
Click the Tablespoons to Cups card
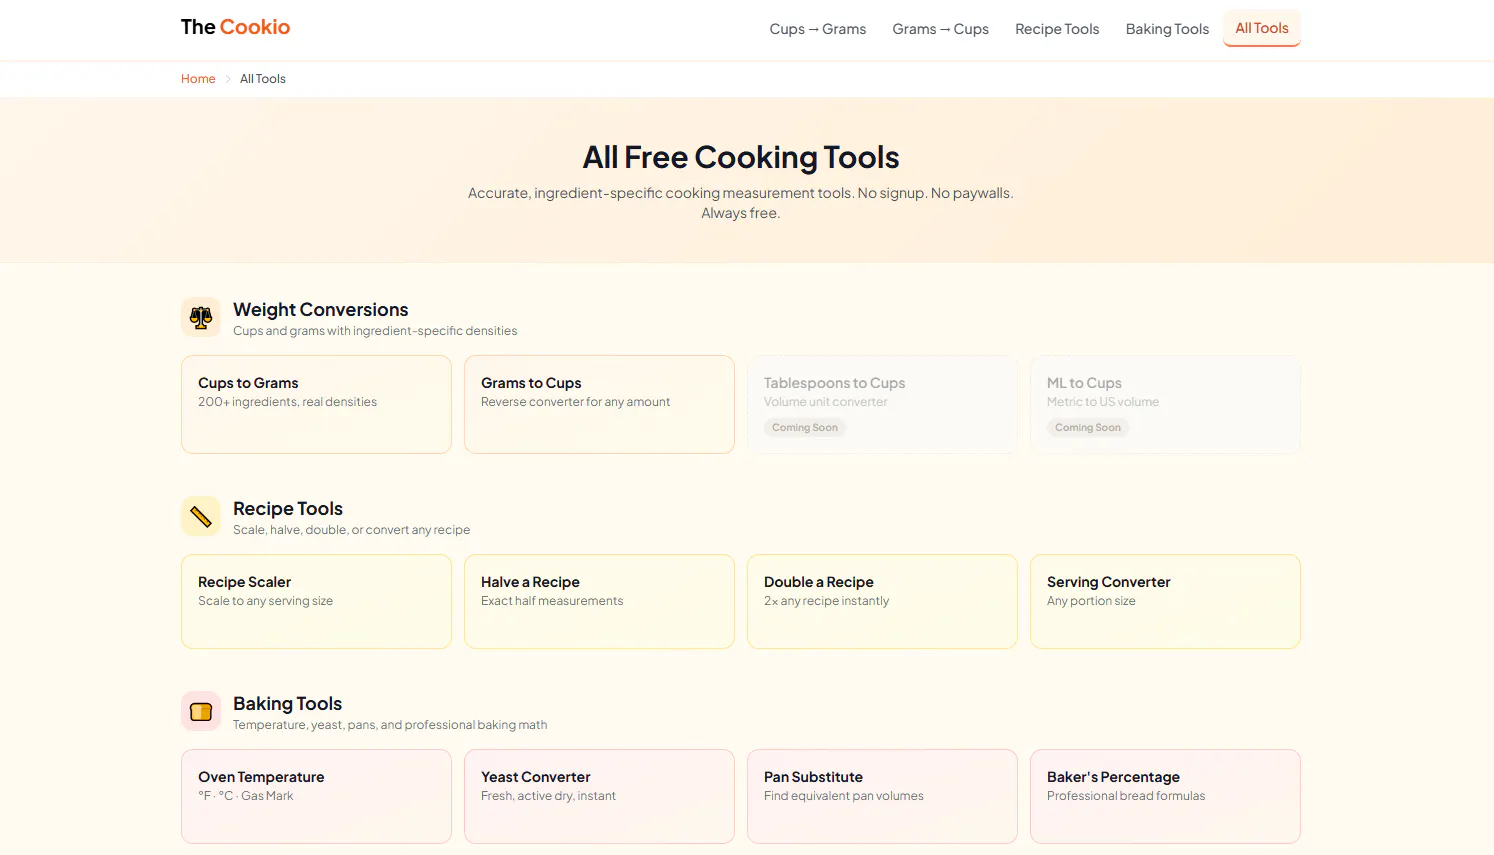[x=882, y=404]
